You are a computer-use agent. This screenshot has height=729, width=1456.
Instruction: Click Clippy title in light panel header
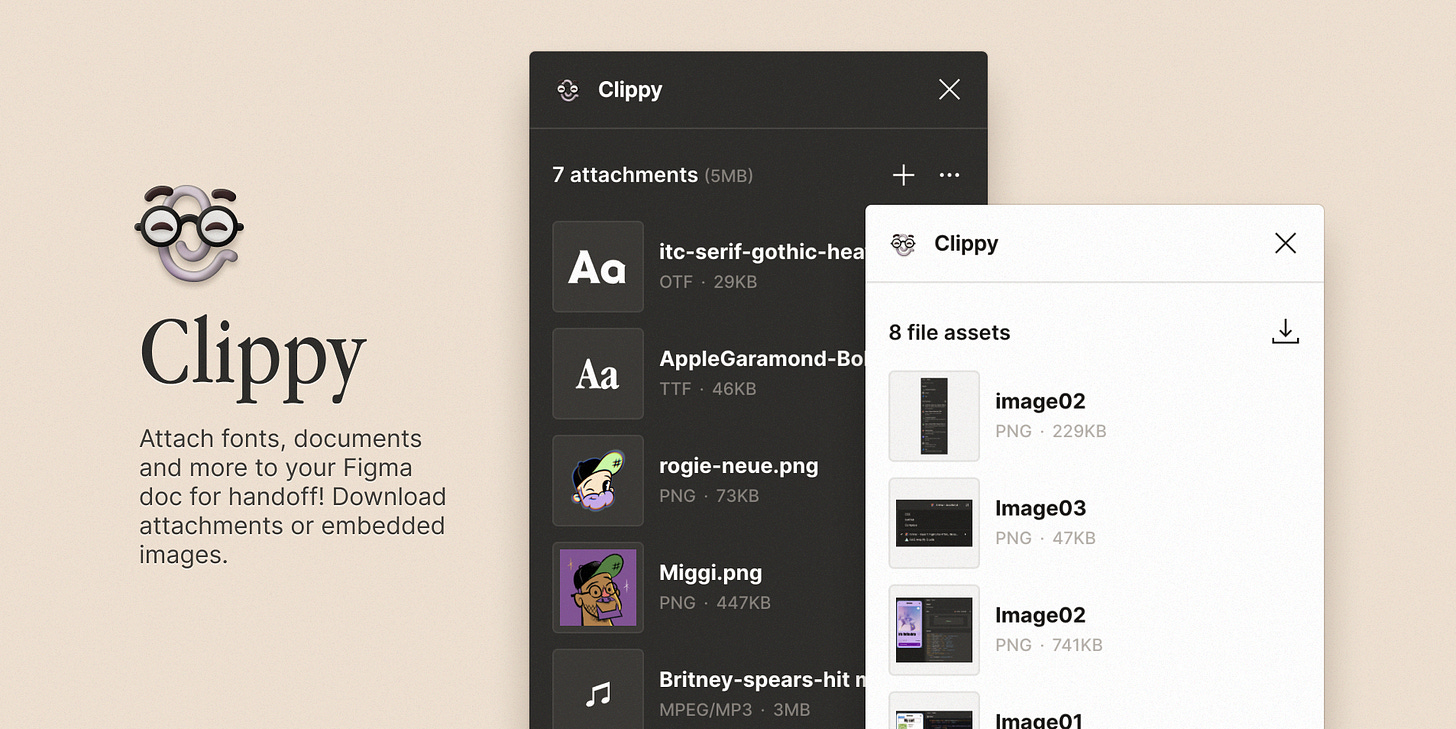click(x=966, y=244)
